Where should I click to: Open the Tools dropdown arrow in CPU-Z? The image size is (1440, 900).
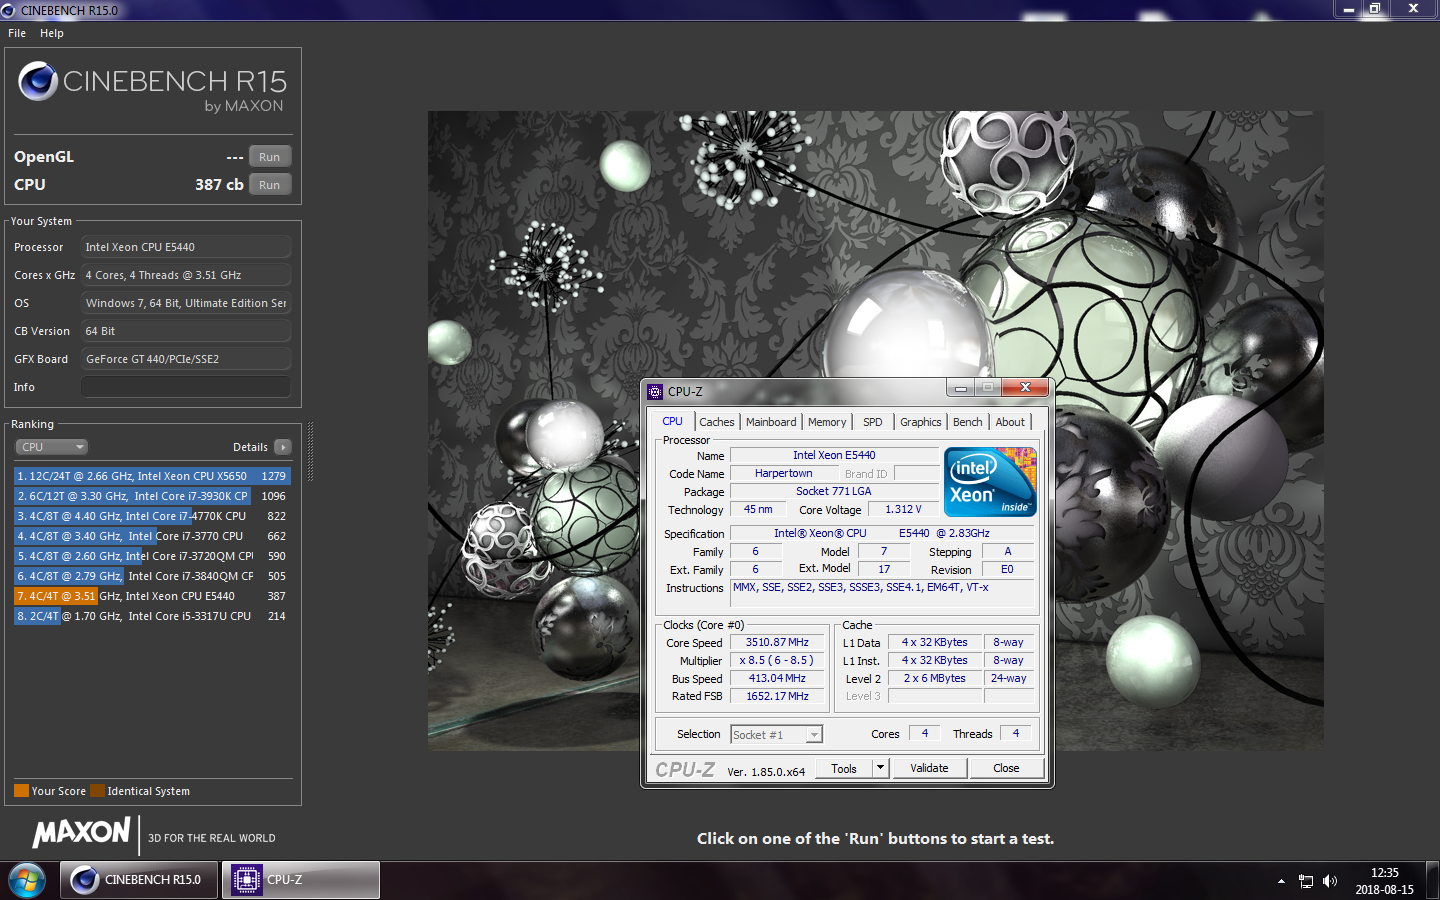881,769
